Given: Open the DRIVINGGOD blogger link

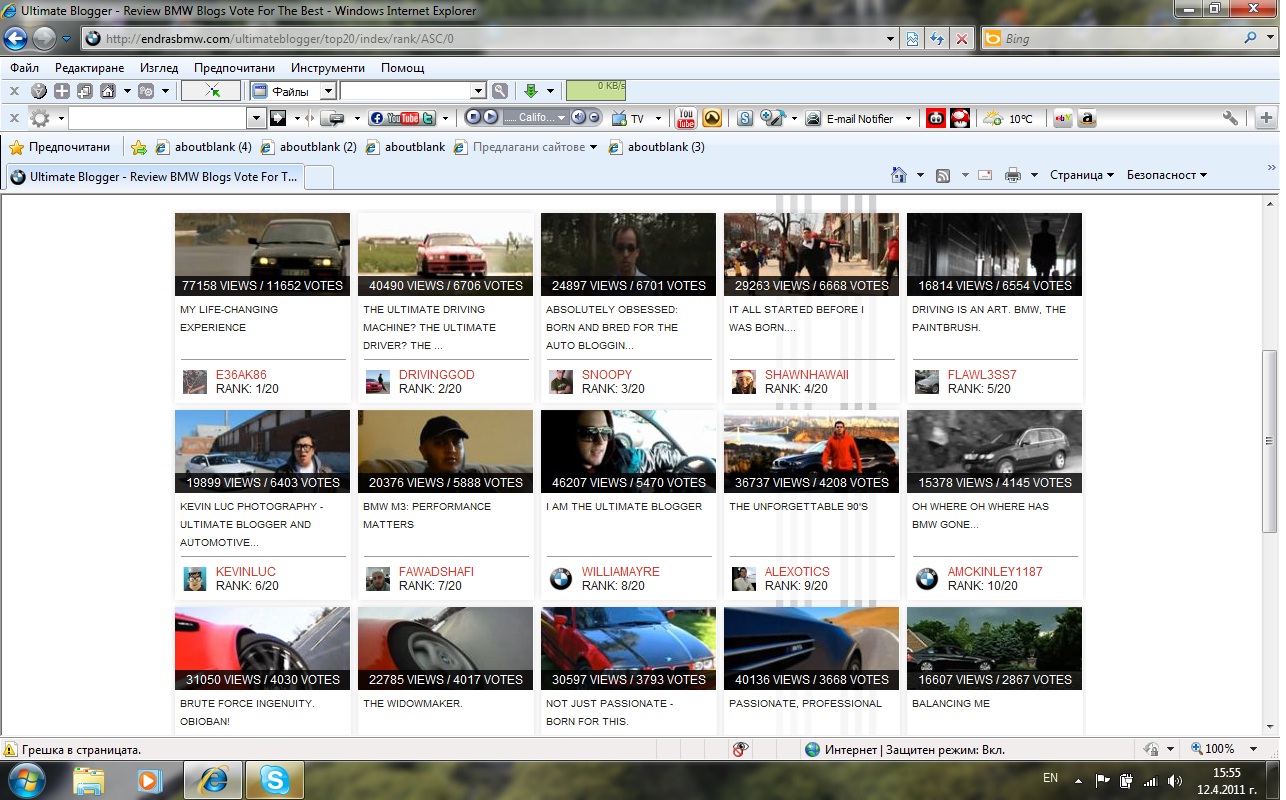Looking at the screenshot, I should coord(436,375).
